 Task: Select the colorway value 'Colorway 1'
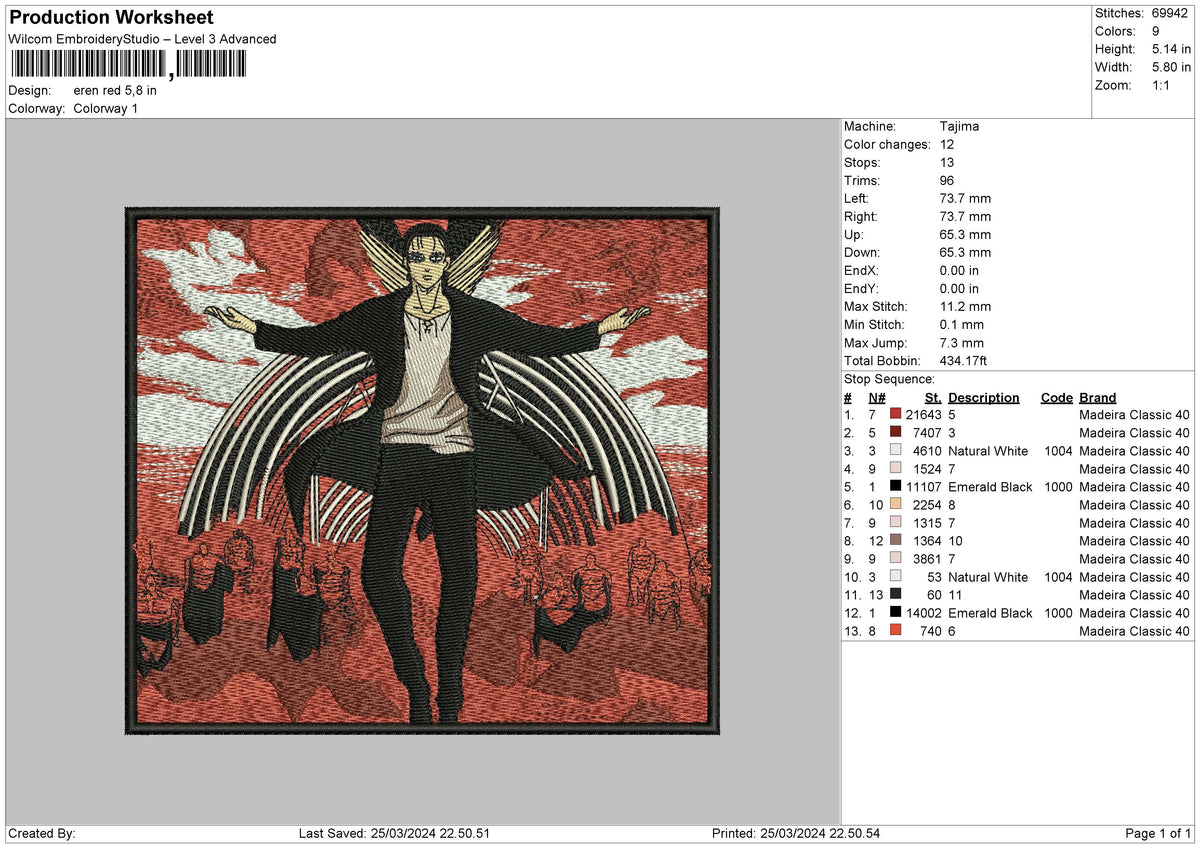(106, 108)
